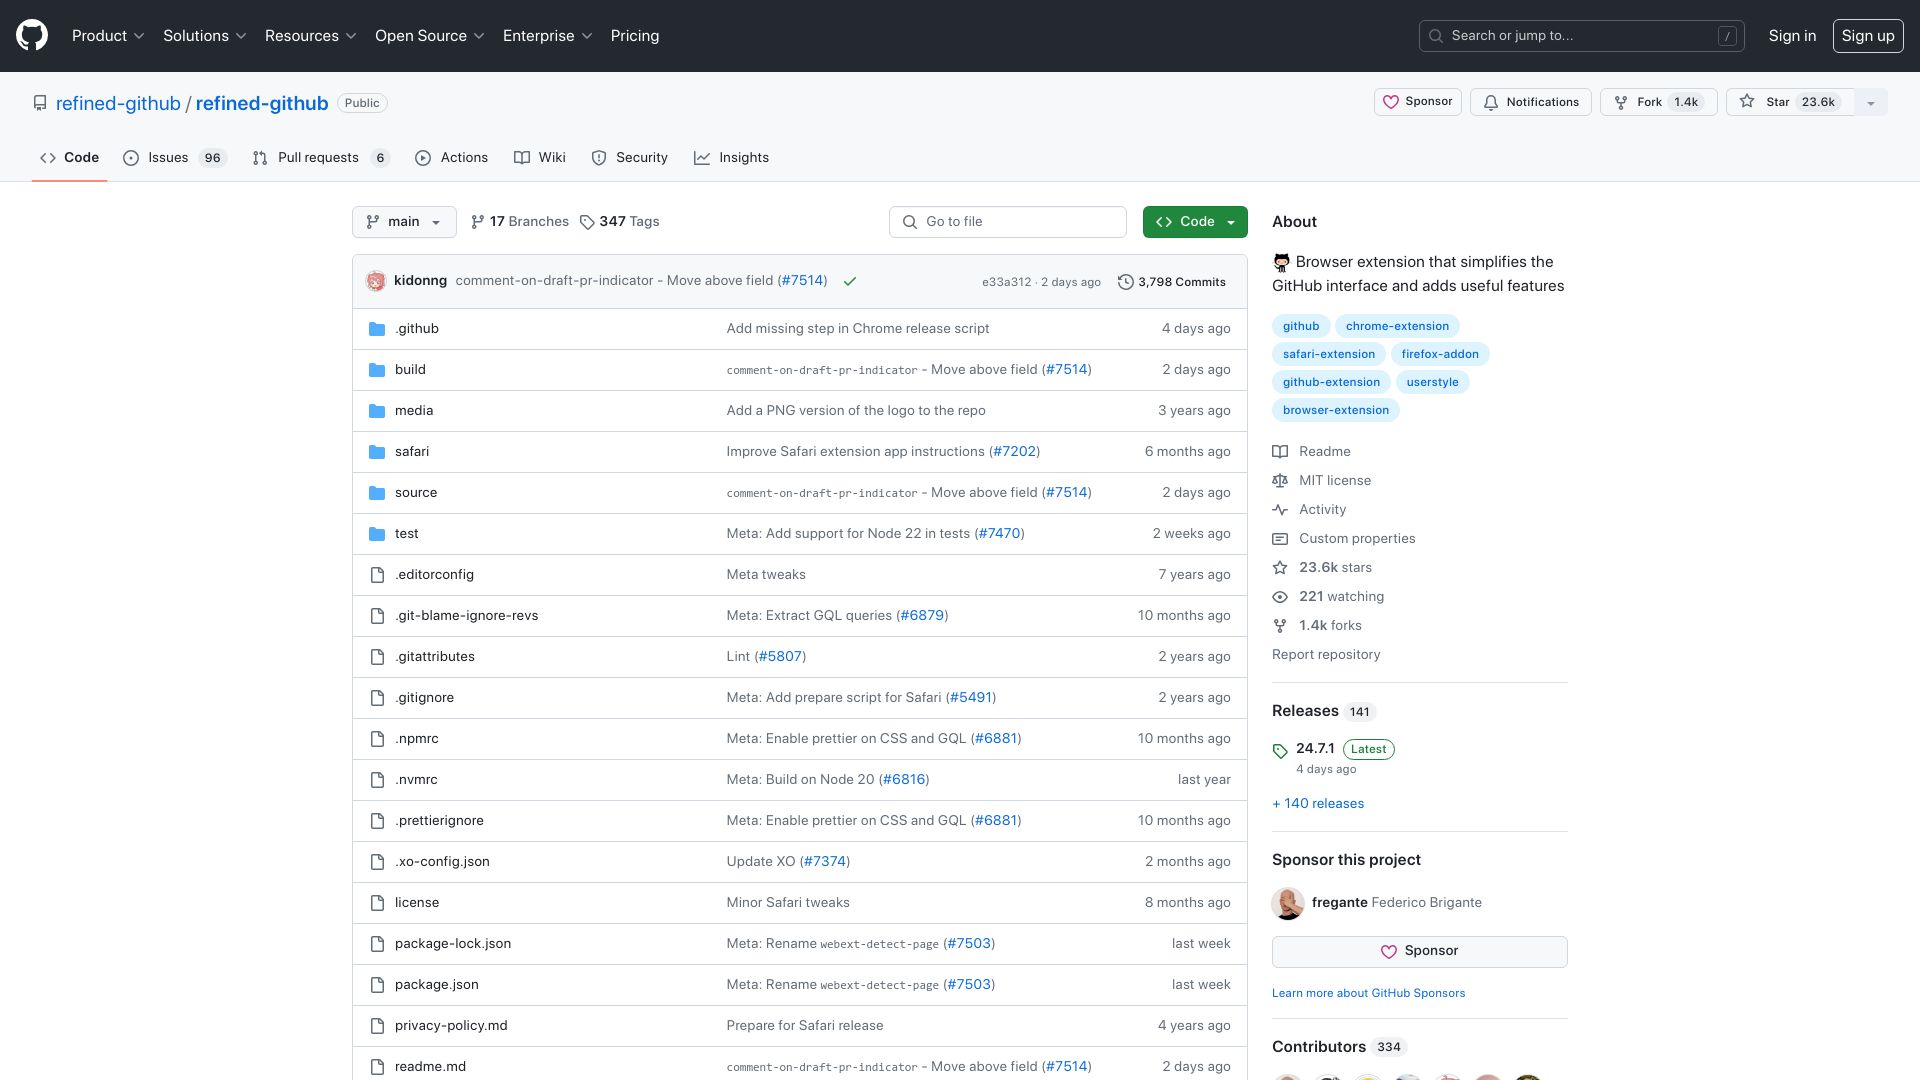Click the eye icon beside 221 watching

click(x=1280, y=597)
